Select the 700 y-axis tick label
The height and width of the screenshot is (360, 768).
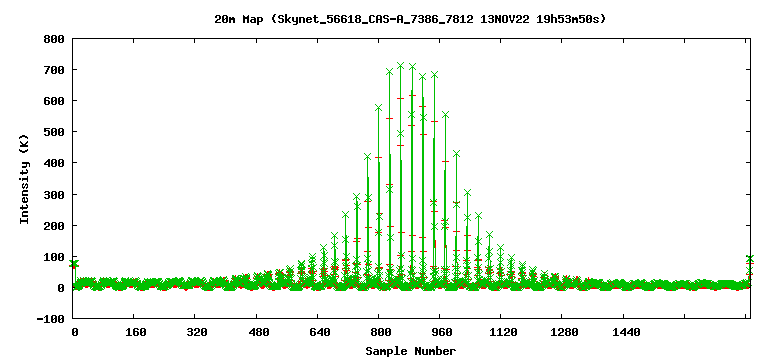pos(57,70)
